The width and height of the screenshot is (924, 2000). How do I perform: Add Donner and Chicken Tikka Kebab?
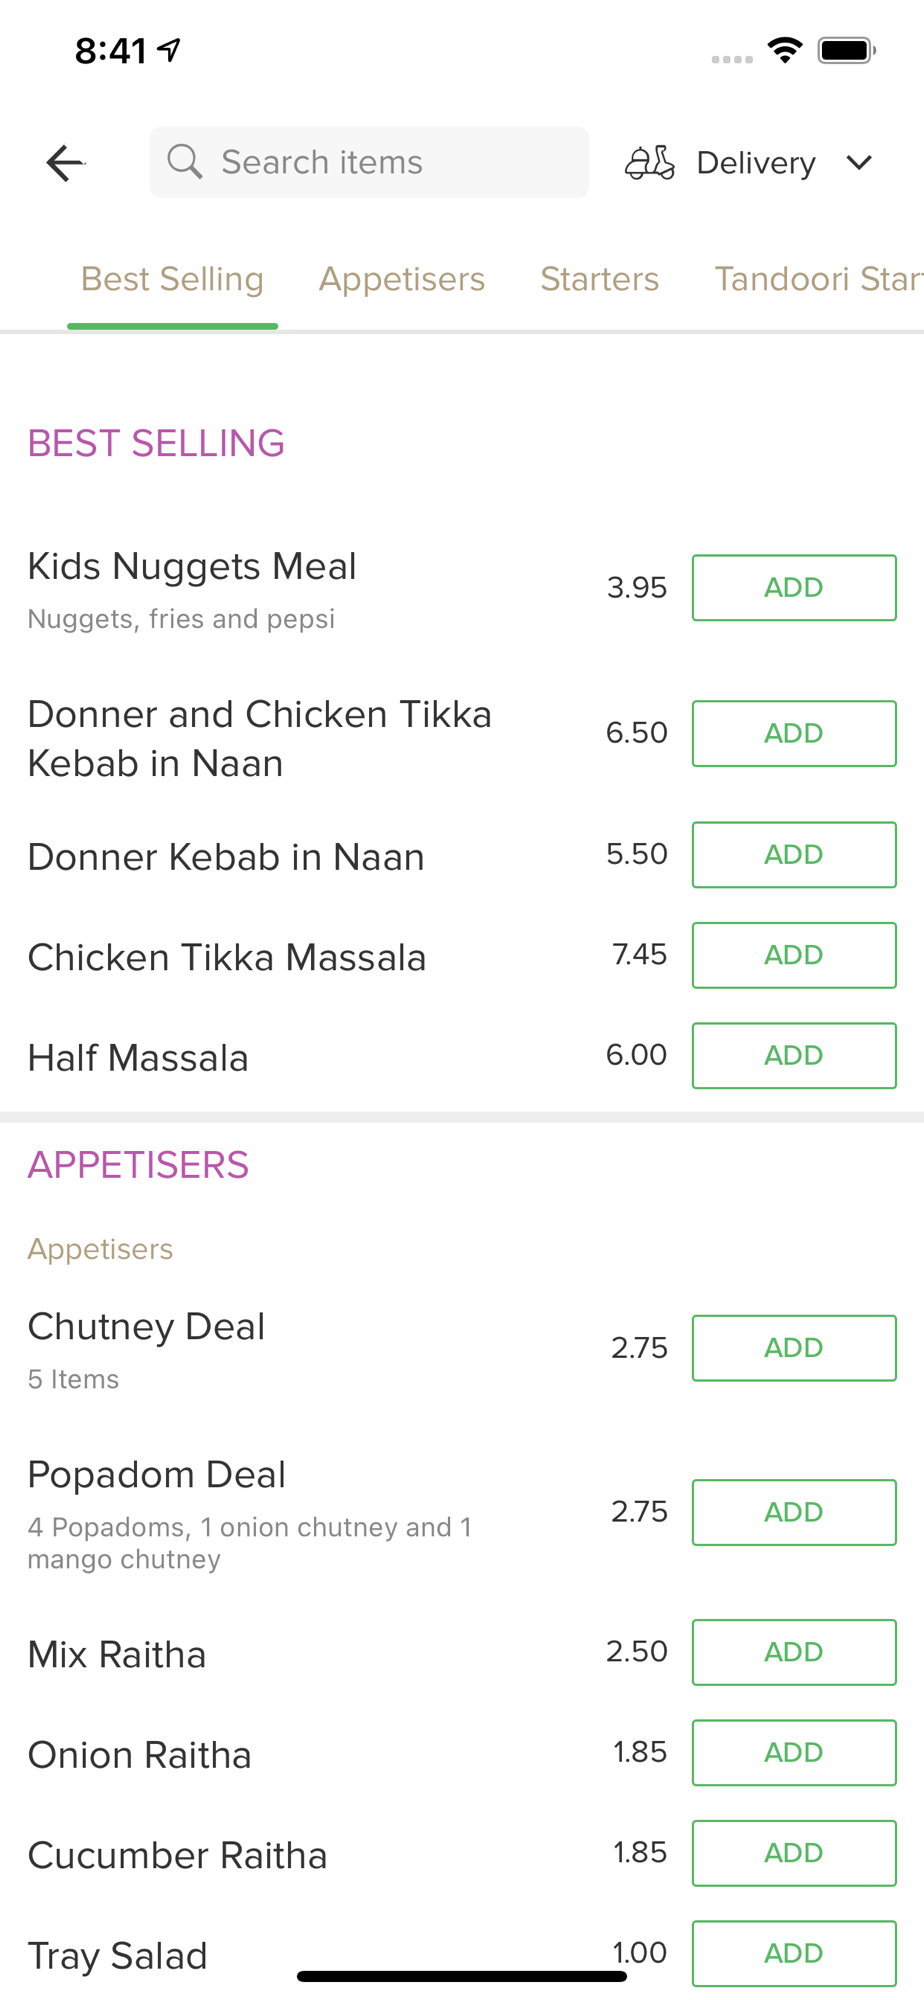pos(794,734)
